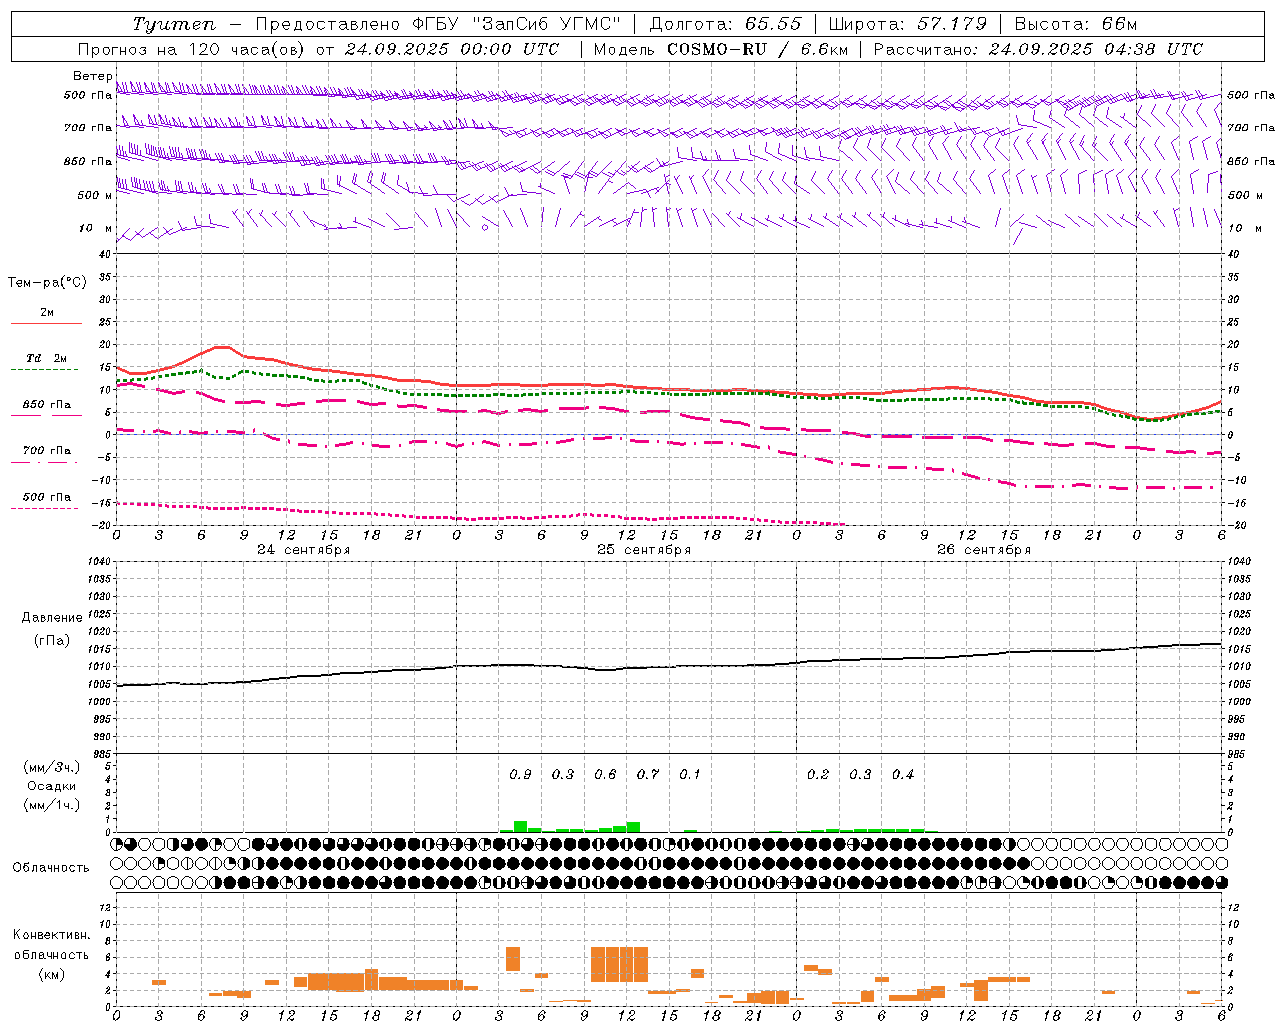1280x1024 pixels.
Task: Click the "26 сентября" date label
Action: pos(984,549)
